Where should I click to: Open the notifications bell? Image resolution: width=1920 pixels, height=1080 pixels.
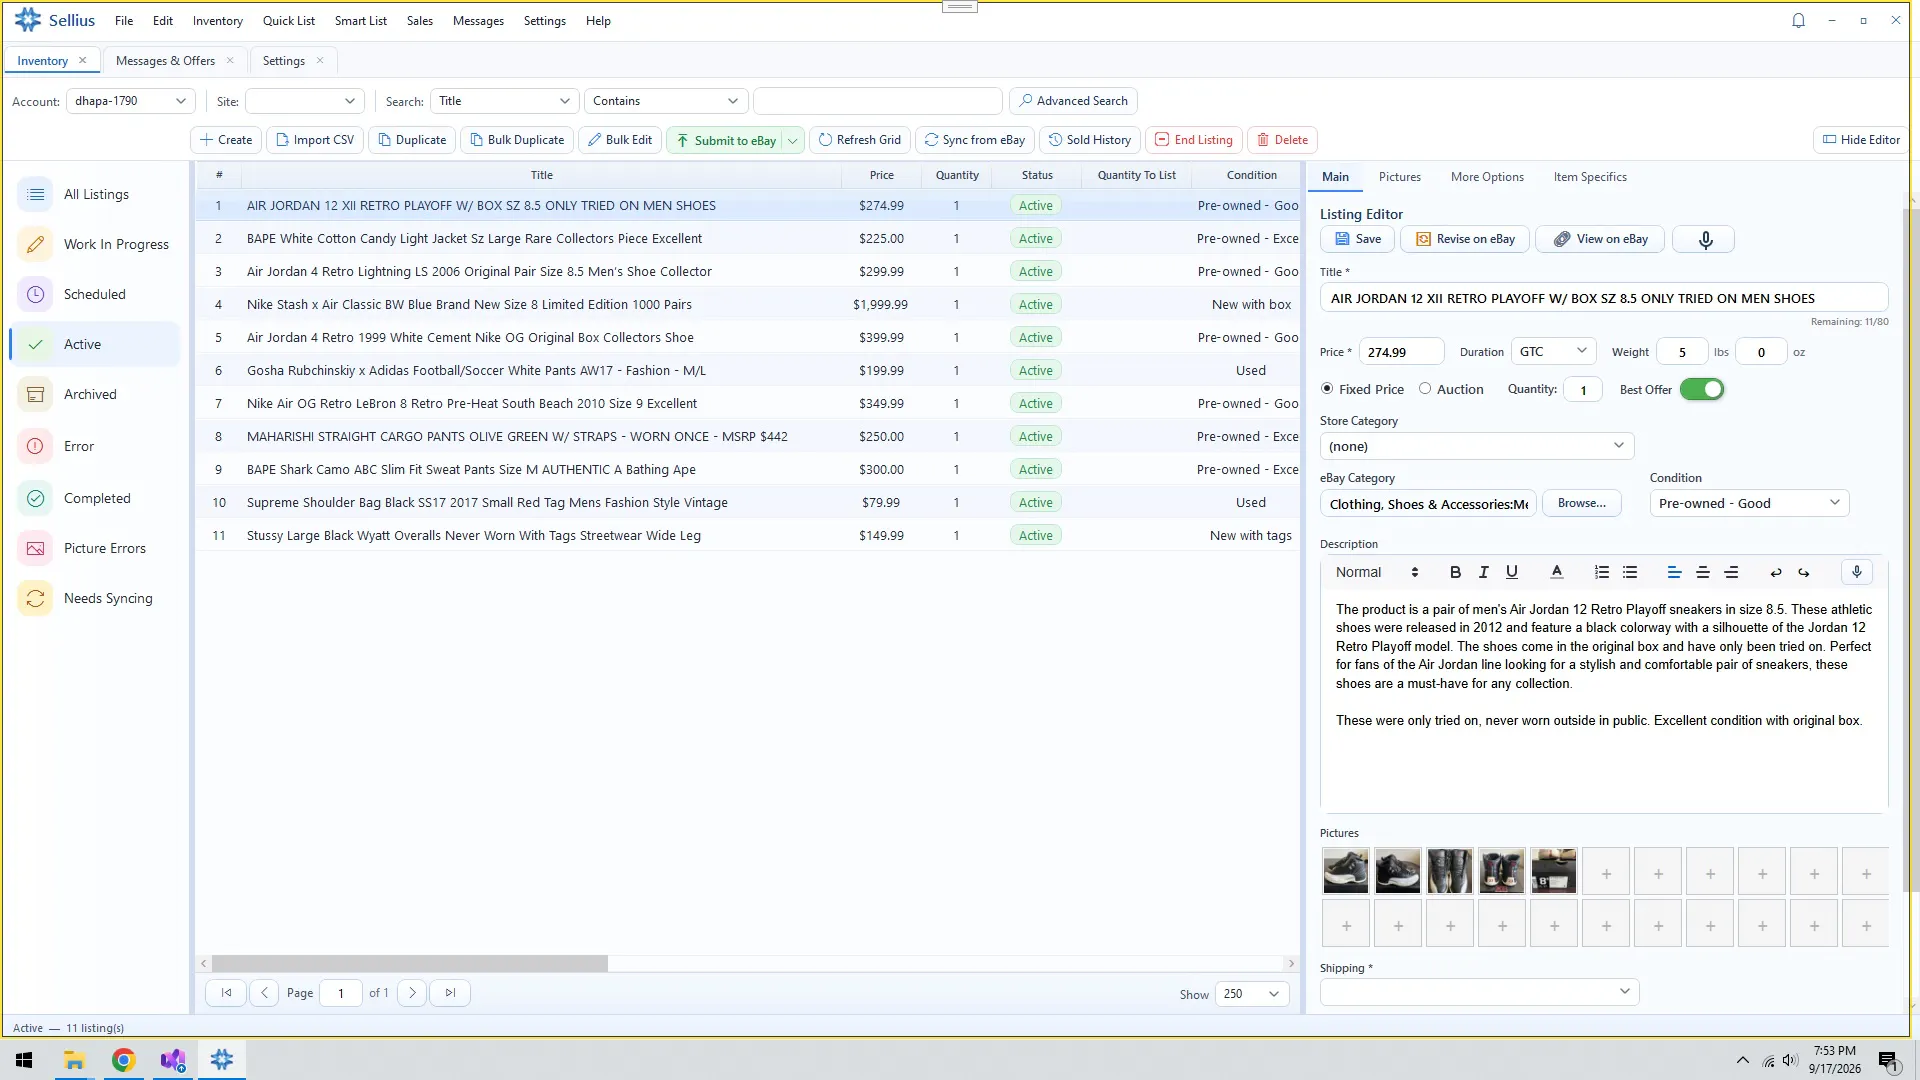1798,21
